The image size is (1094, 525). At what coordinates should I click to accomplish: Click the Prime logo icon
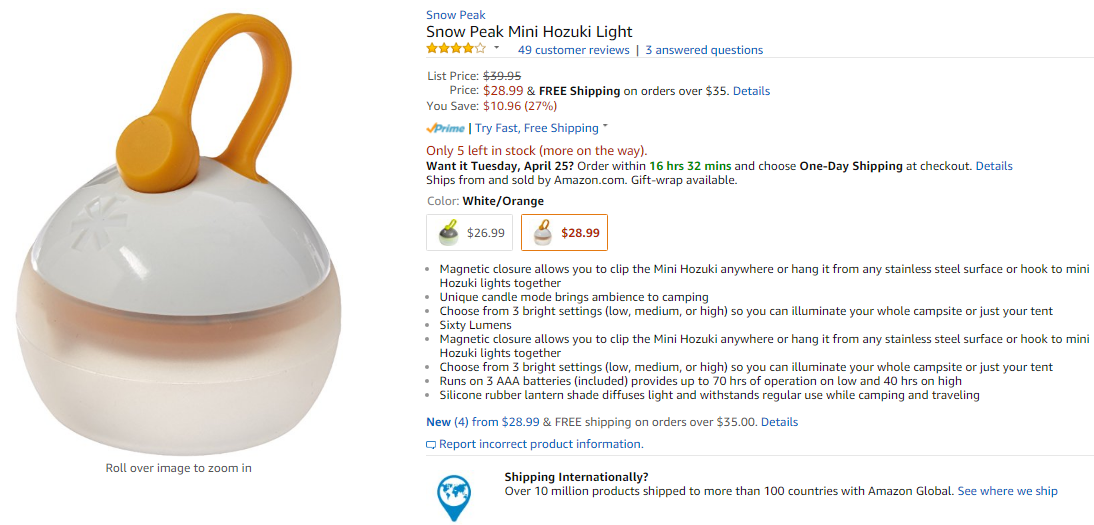click(445, 128)
